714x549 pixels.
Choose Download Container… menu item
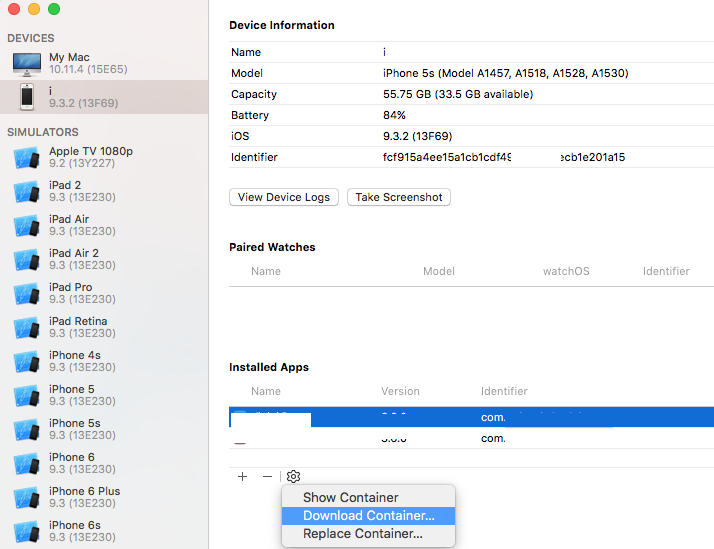[368, 516]
